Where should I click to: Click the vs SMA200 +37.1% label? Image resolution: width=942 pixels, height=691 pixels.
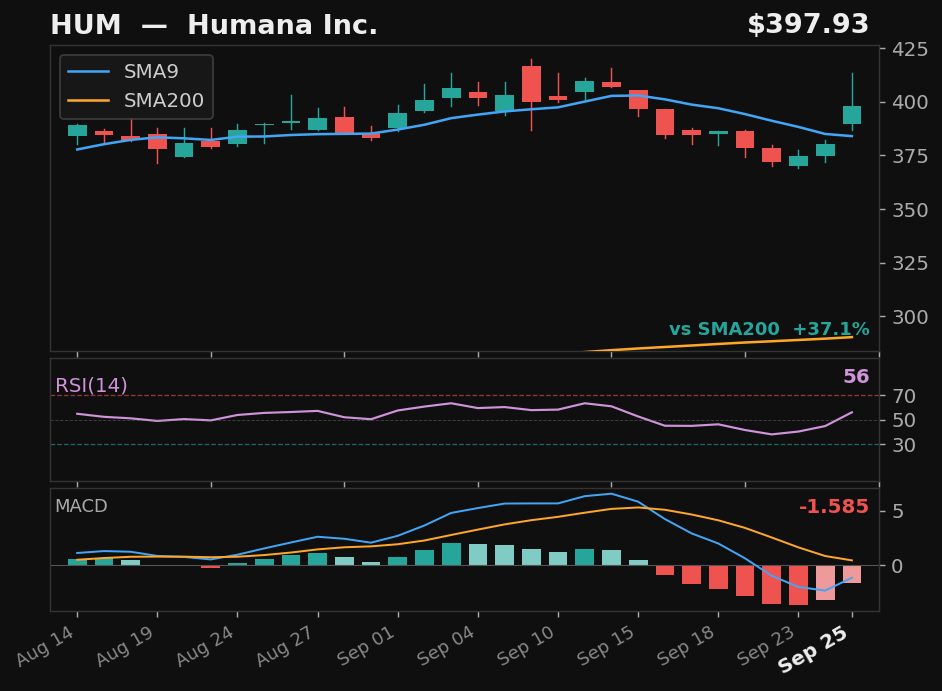coord(769,329)
